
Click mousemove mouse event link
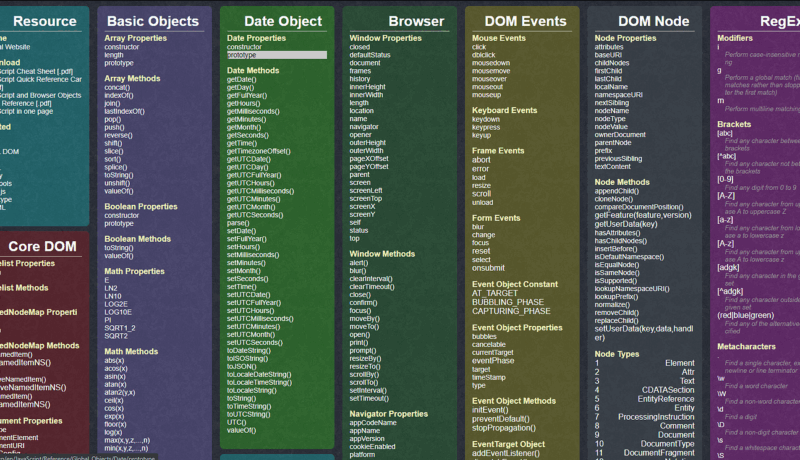(x=491, y=71)
